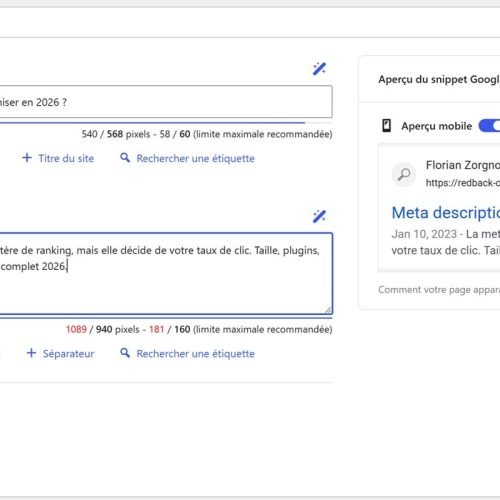Click the round search icon in Google snippet
Image resolution: width=500 pixels, height=500 pixels.
pyautogui.click(x=404, y=175)
